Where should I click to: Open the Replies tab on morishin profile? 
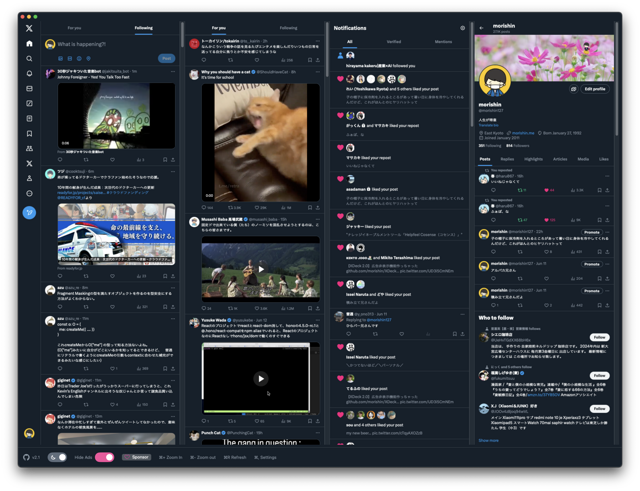coord(507,159)
